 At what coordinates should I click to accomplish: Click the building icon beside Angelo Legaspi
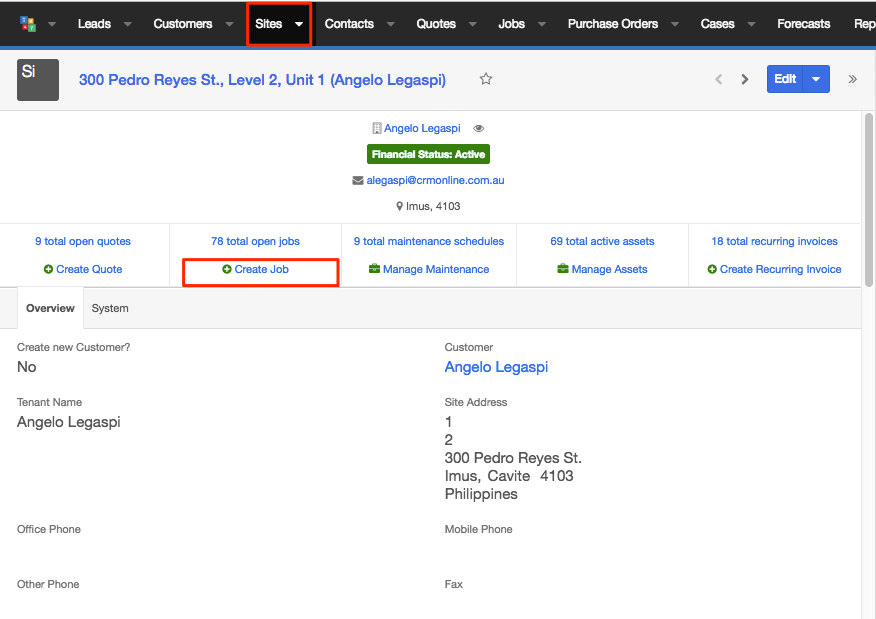click(x=377, y=128)
